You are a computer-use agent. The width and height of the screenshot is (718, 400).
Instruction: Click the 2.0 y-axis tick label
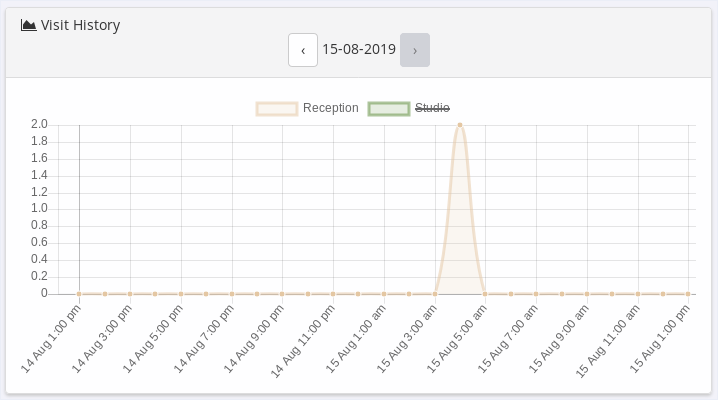coord(39,124)
